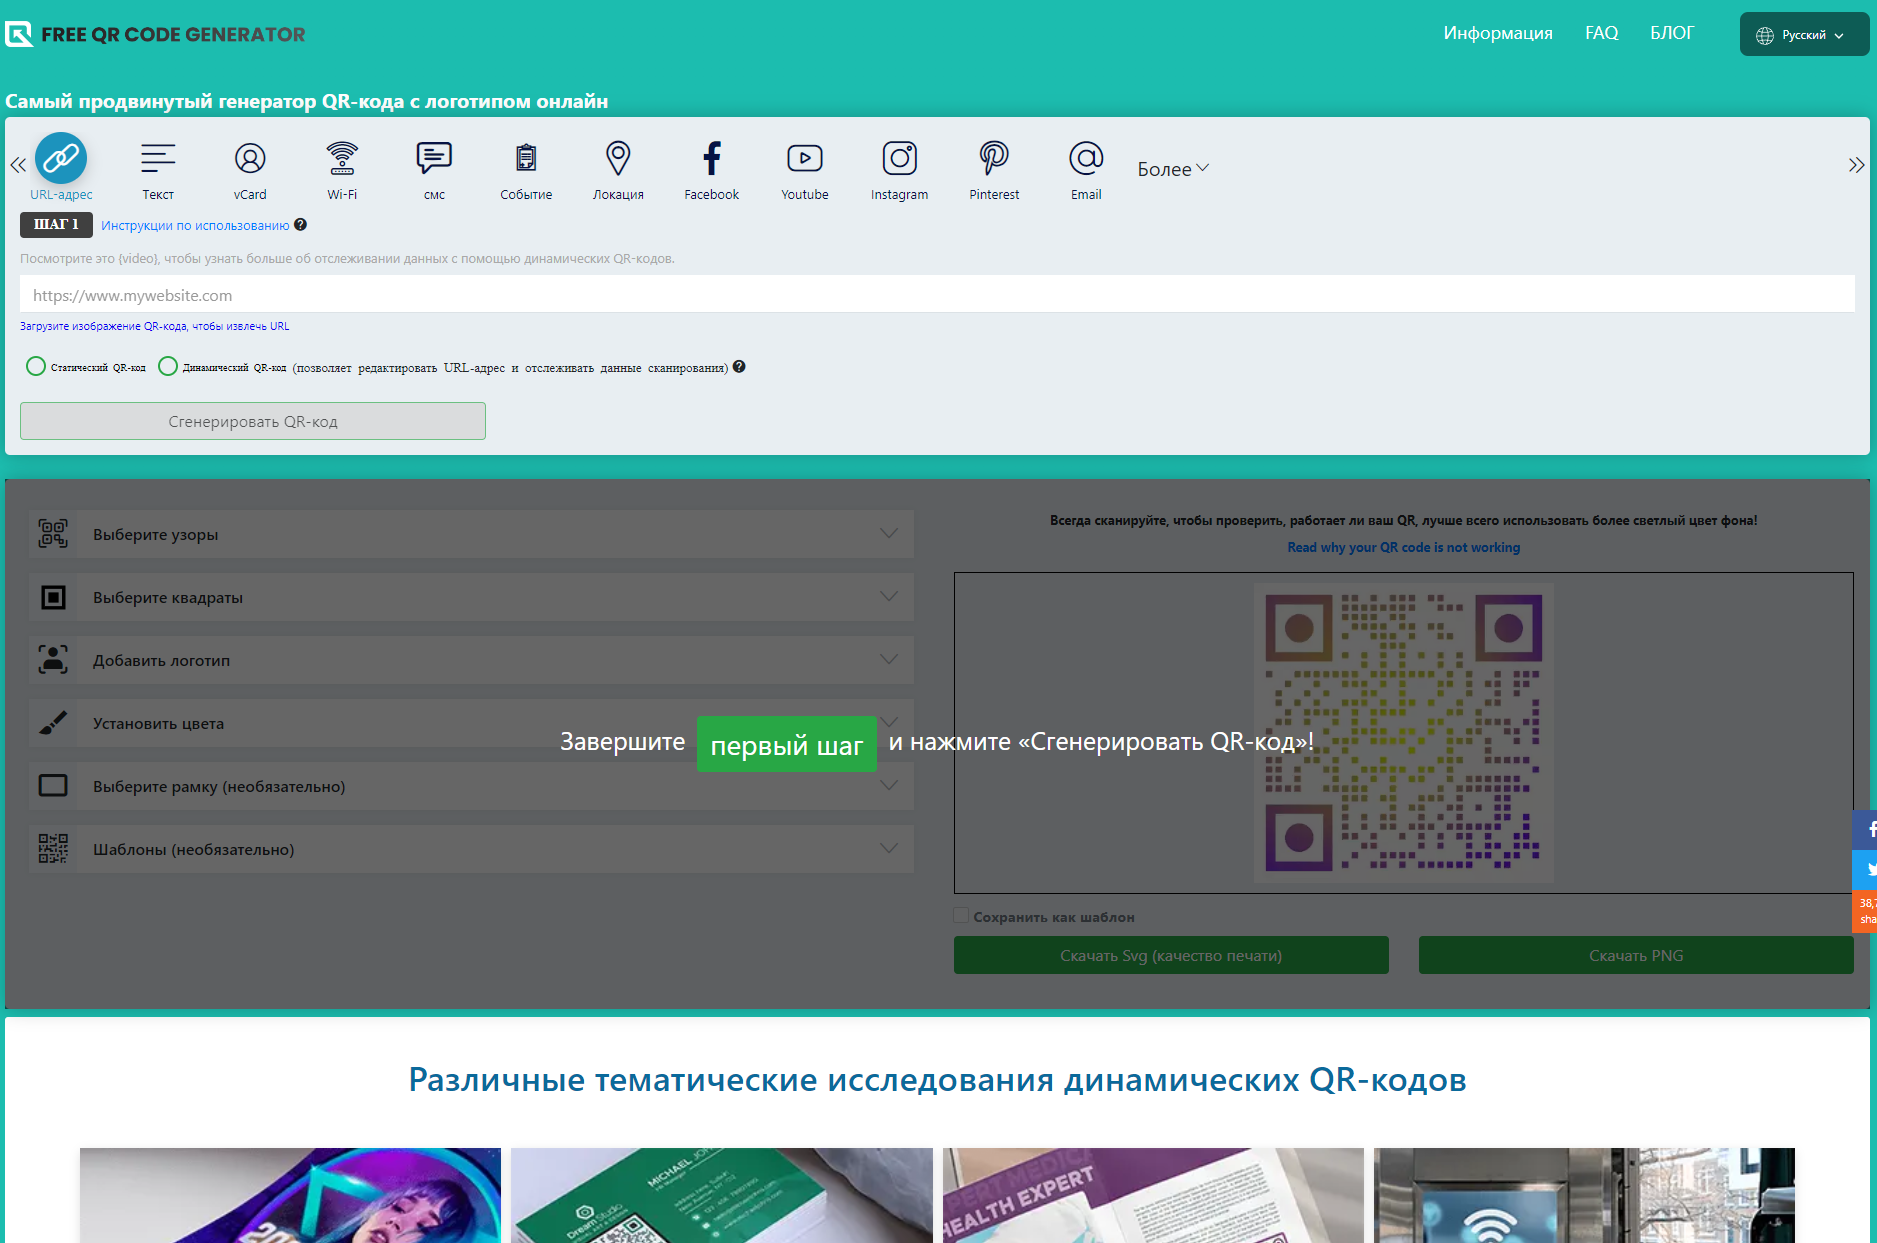Click the frame icon next to Выберите рамку
The image size is (1877, 1243).
53,786
